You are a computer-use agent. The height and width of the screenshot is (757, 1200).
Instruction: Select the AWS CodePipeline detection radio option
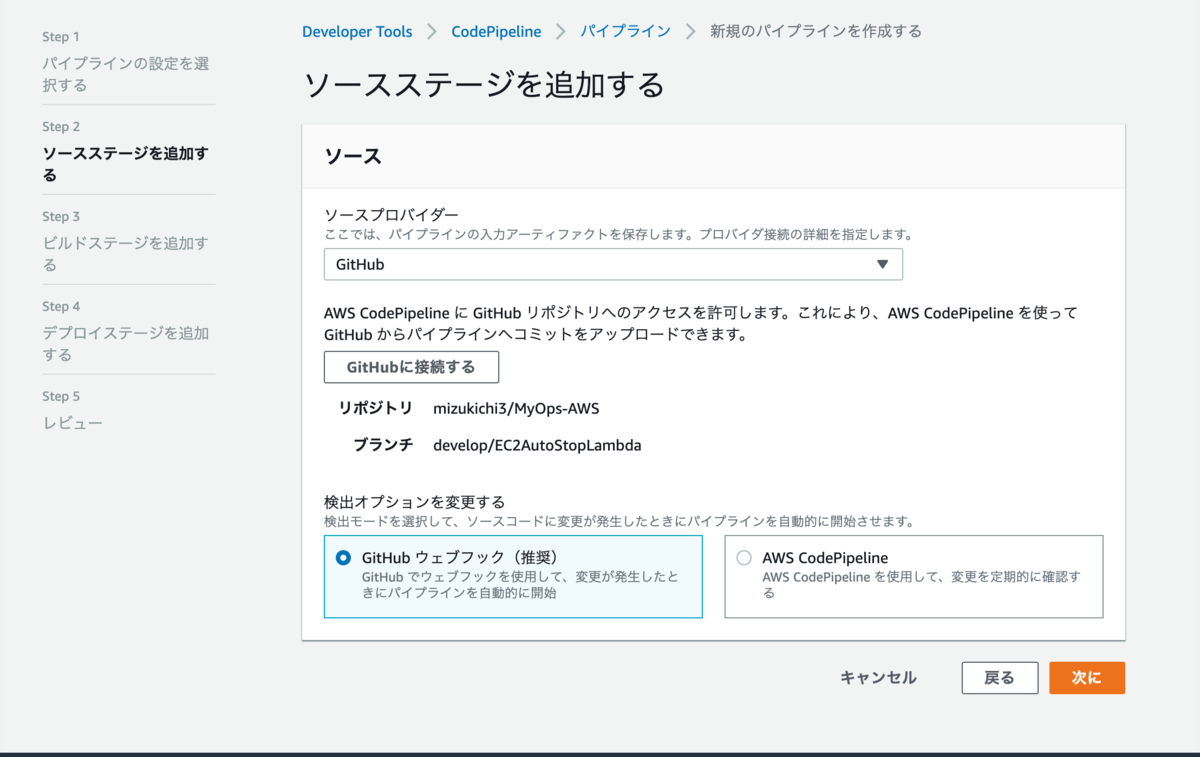744,558
